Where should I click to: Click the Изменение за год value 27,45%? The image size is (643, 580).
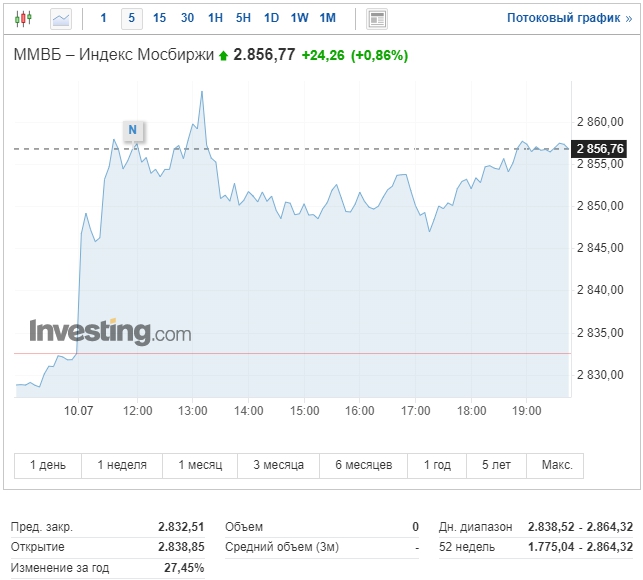pyautogui.click(x=184, y=568)
